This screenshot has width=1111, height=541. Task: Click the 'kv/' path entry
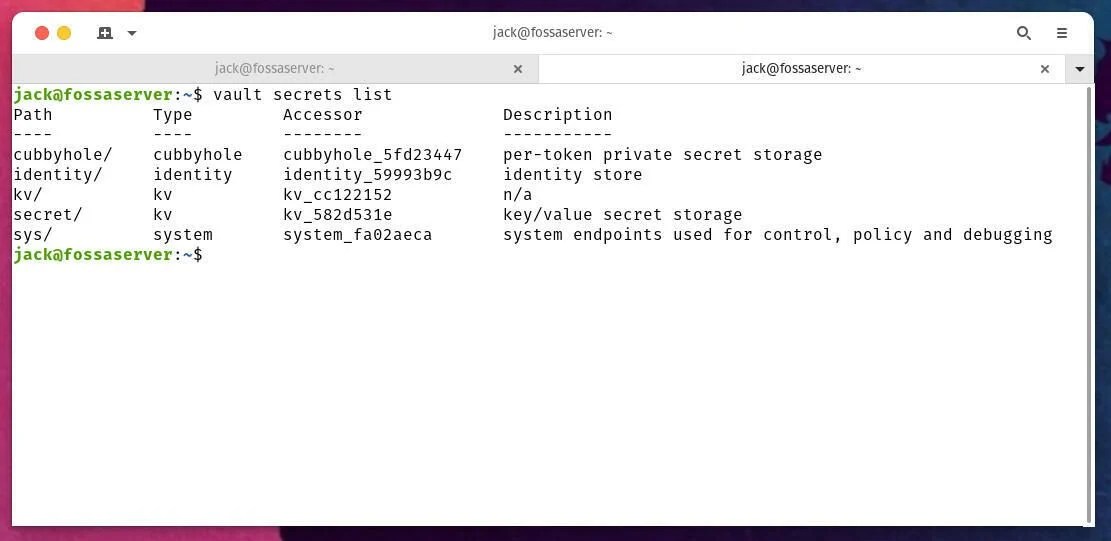(x=28, y=194)
